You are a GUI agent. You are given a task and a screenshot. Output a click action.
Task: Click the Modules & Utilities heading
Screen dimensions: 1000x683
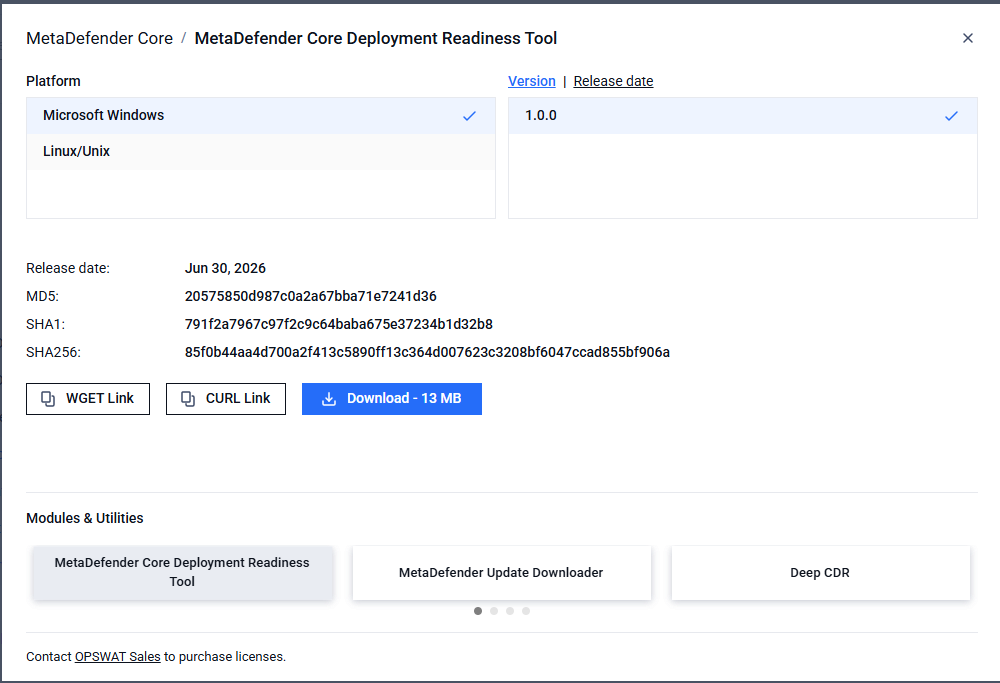tap(85, 518)
